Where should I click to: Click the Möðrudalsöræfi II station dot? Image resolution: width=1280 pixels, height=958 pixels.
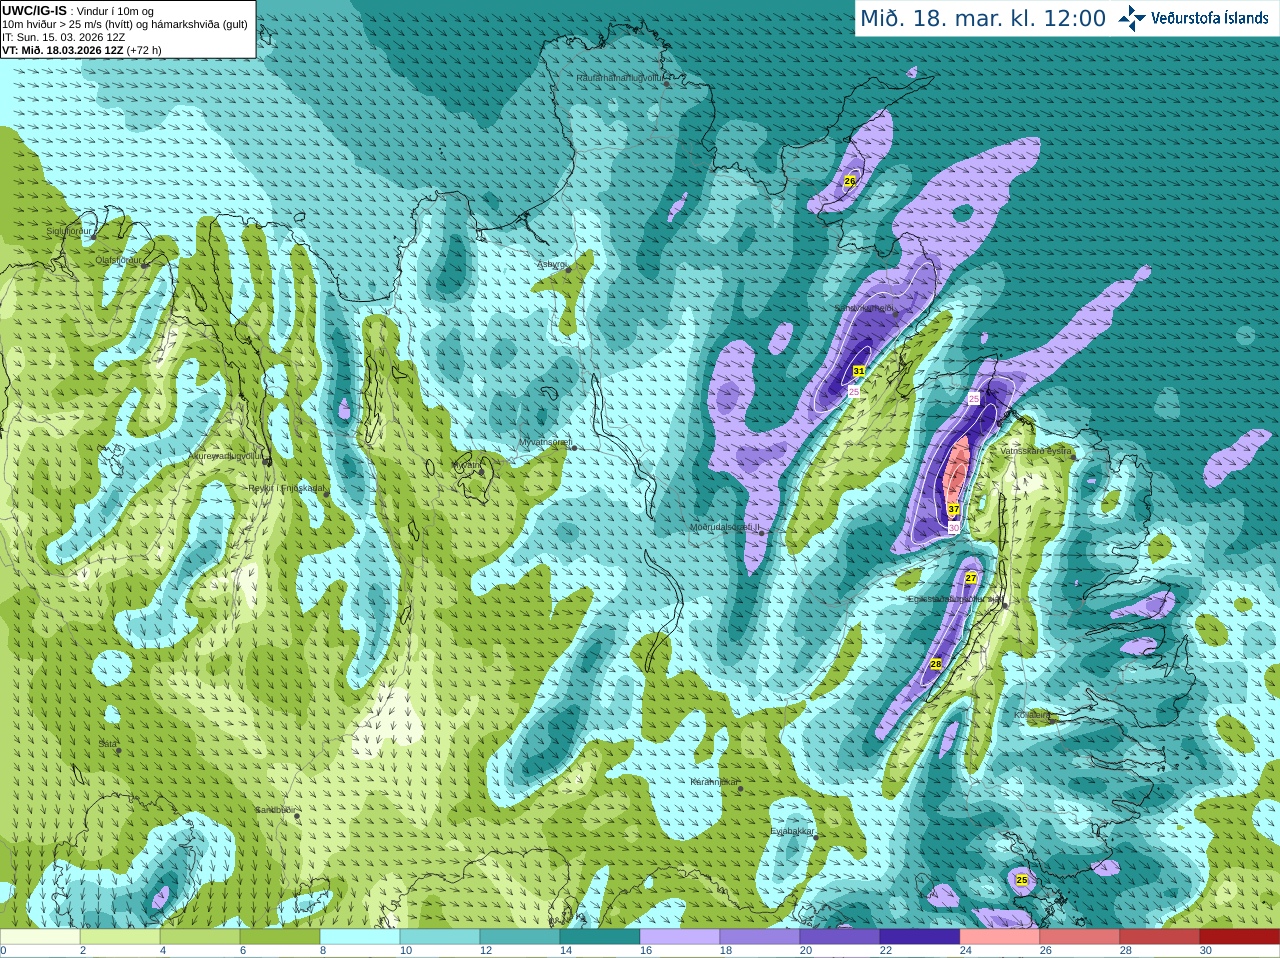click(x=761, y=533)
